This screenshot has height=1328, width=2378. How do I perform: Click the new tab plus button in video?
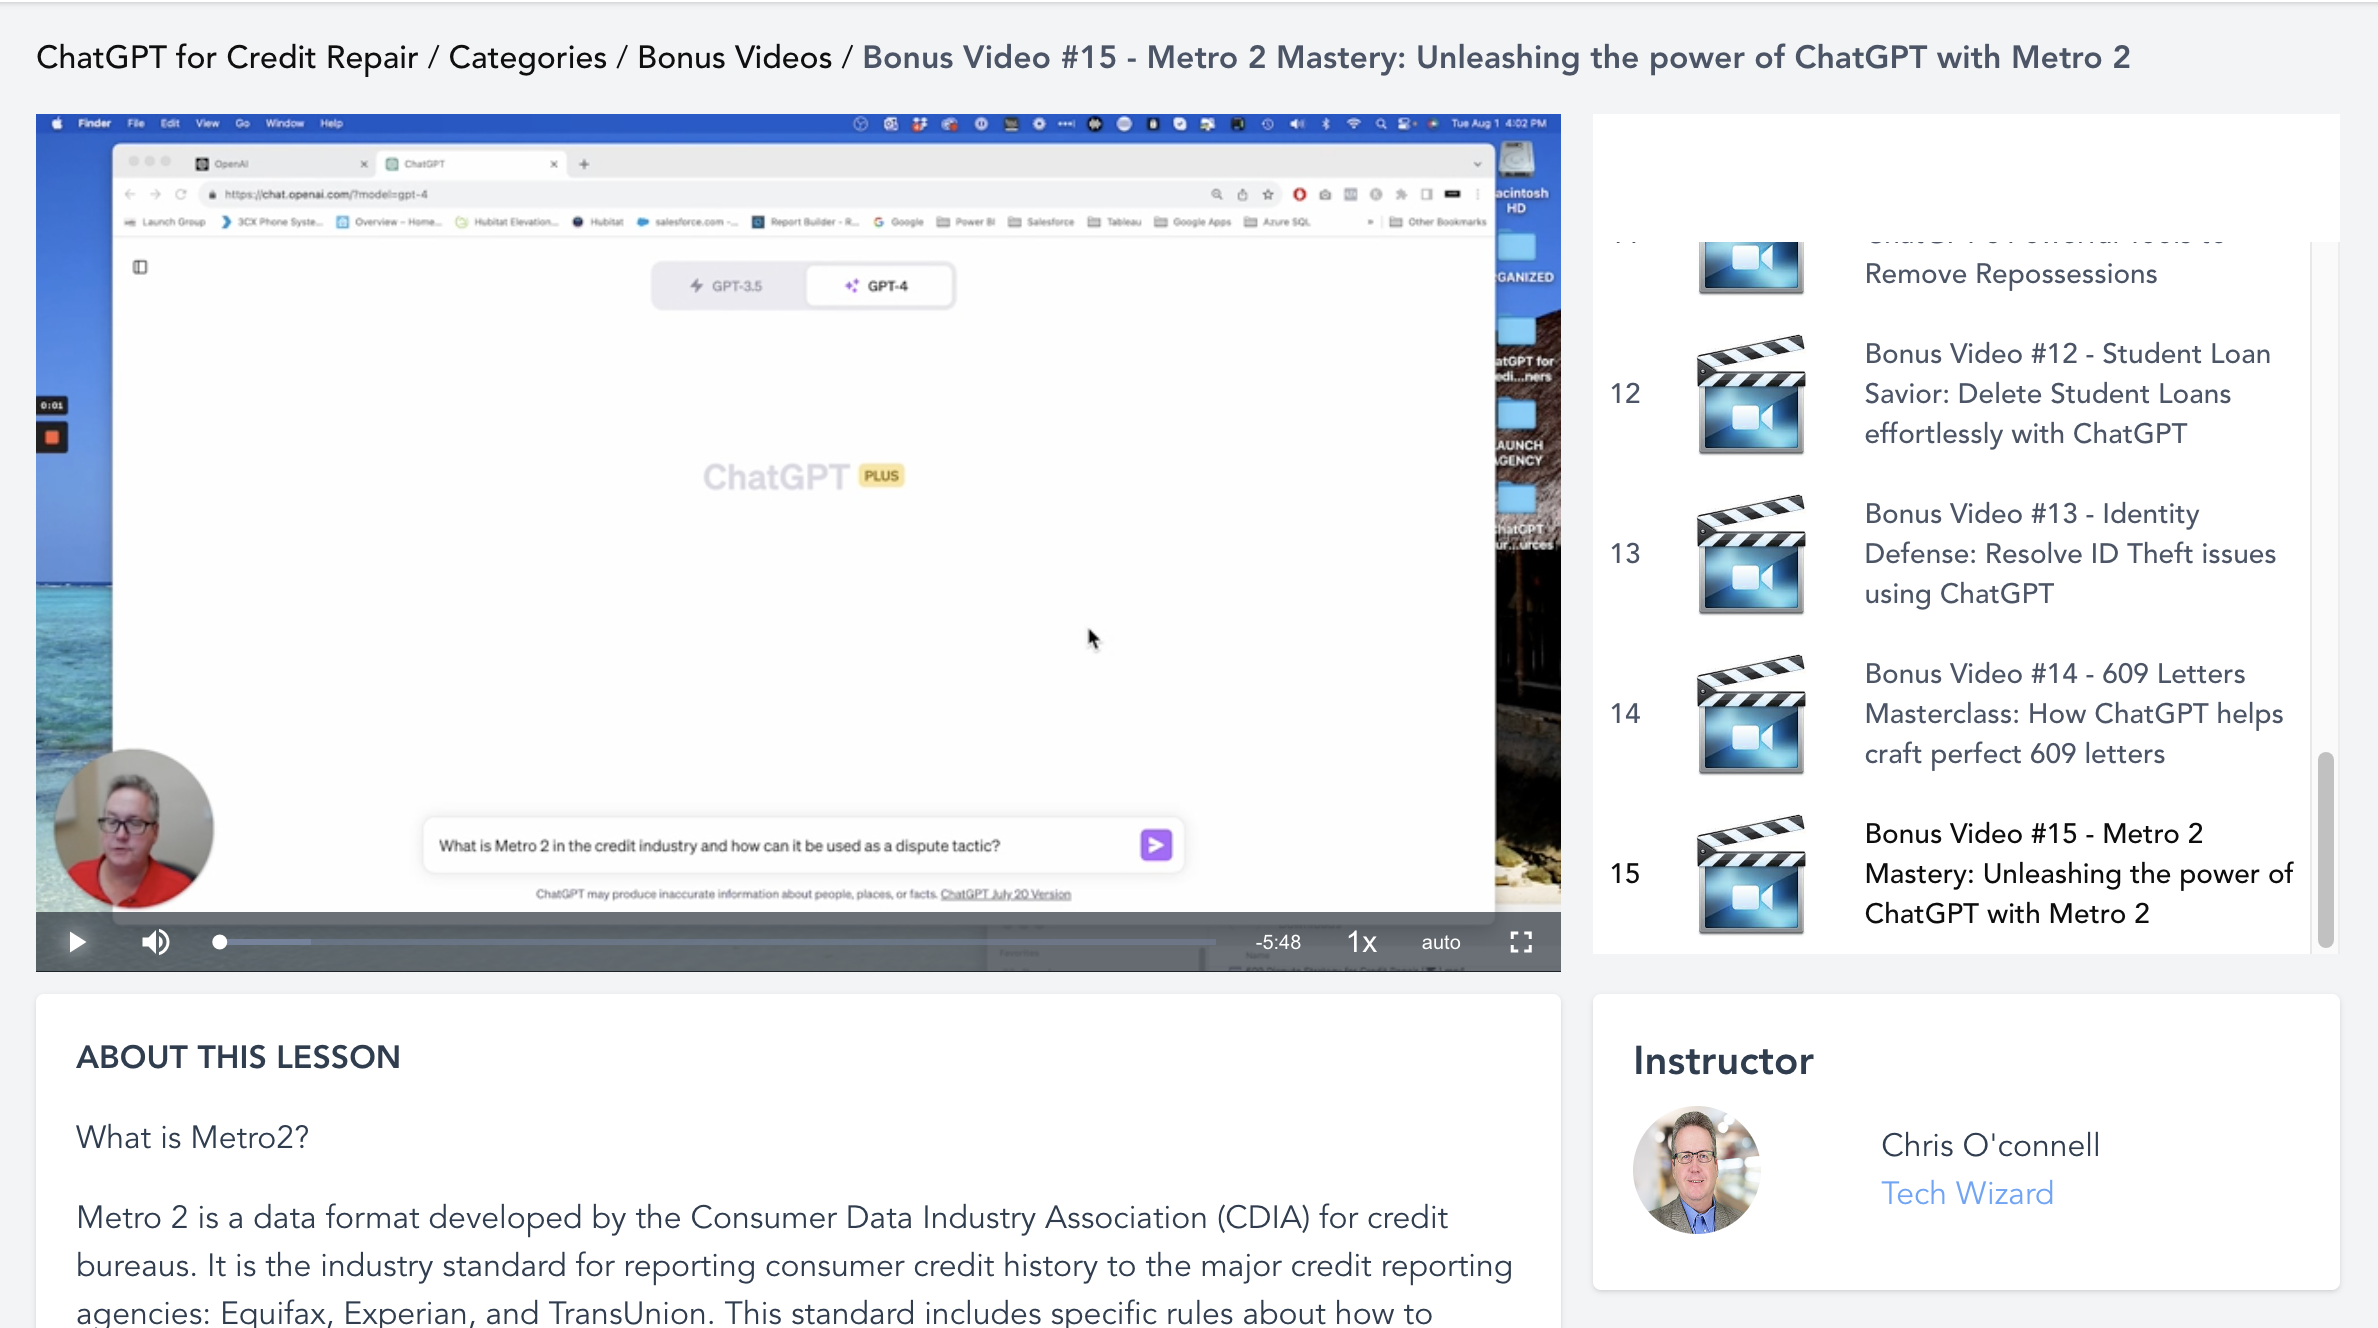[584, 164]
